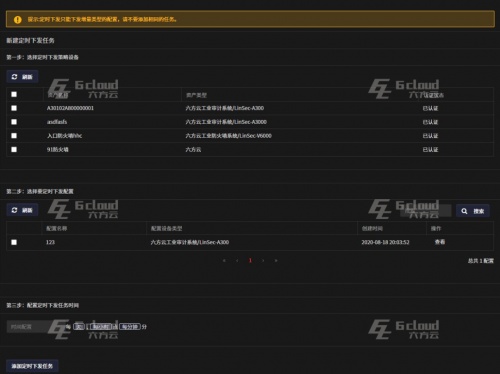Check the box for device A30102A800000001

[14, 108]
